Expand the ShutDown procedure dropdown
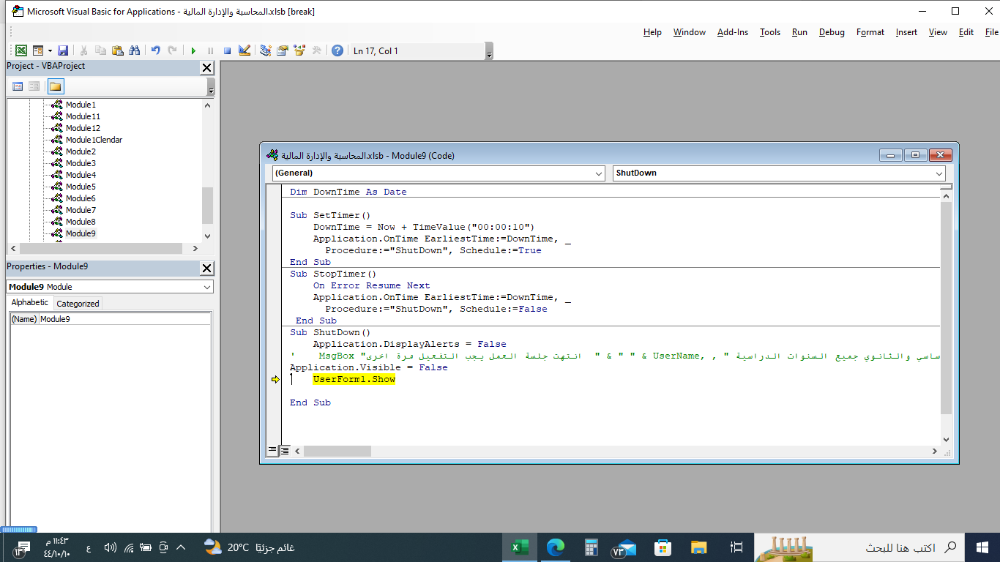Image resolution: width=1000 pixels, height=562 pixels. pos(938,173)
